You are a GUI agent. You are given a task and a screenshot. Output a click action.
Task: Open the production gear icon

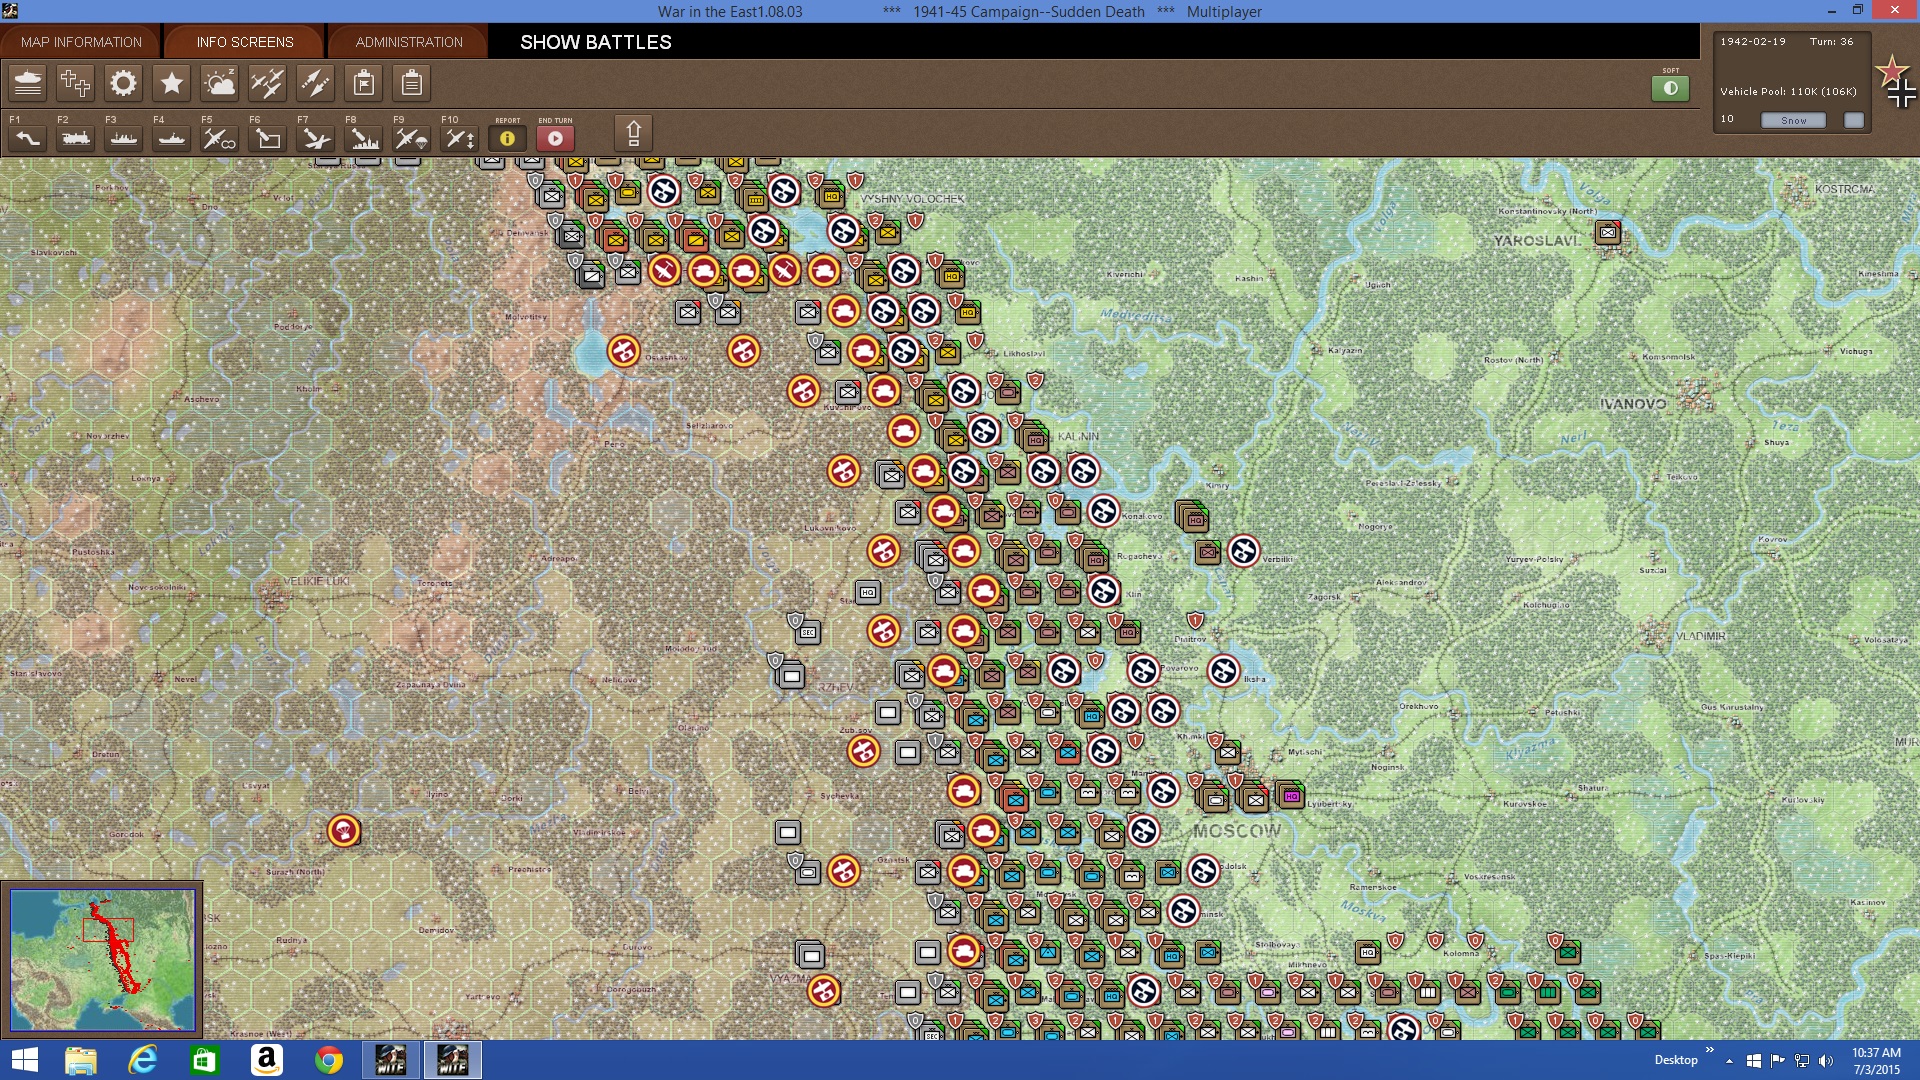click(x=123, y=83)
